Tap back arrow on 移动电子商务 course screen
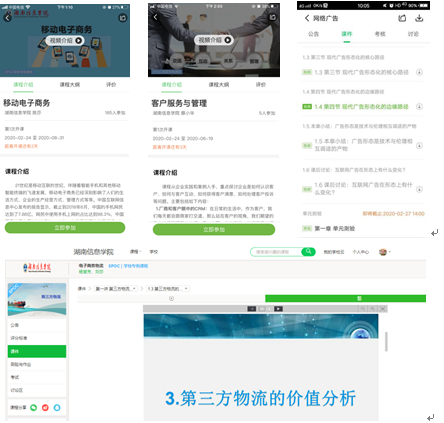444x423 pixels. pos(7,18)
